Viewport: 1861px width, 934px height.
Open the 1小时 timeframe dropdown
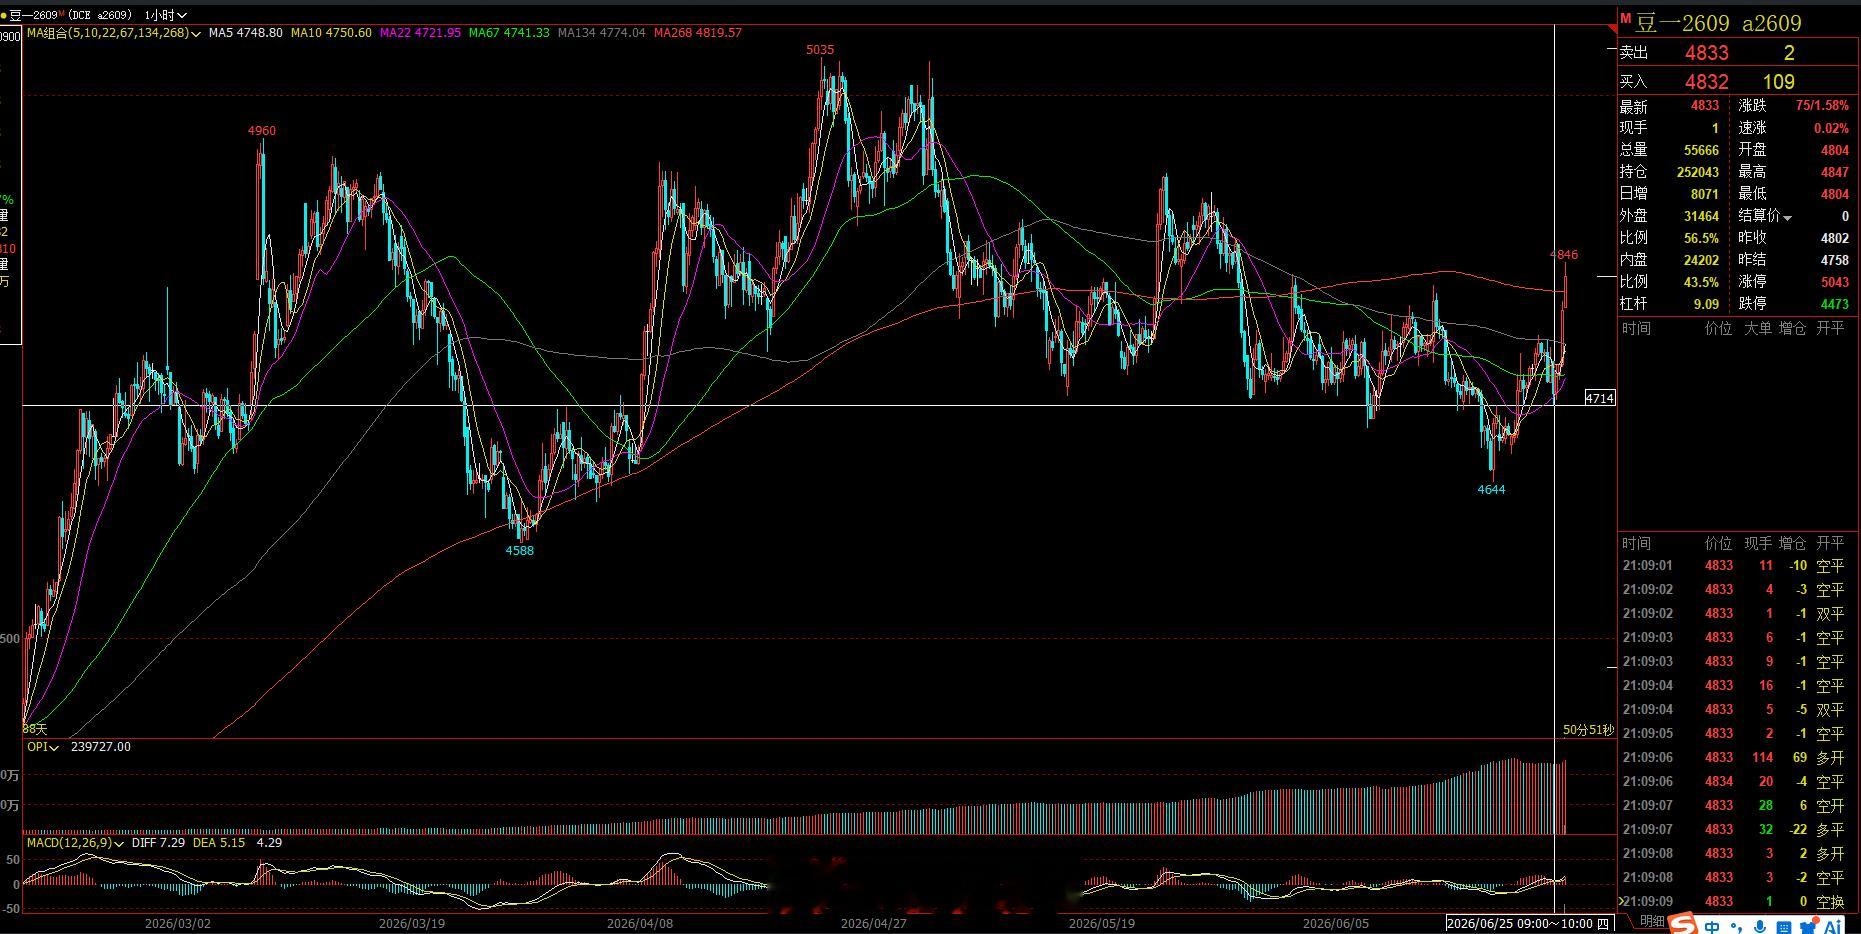pos(166,15)
